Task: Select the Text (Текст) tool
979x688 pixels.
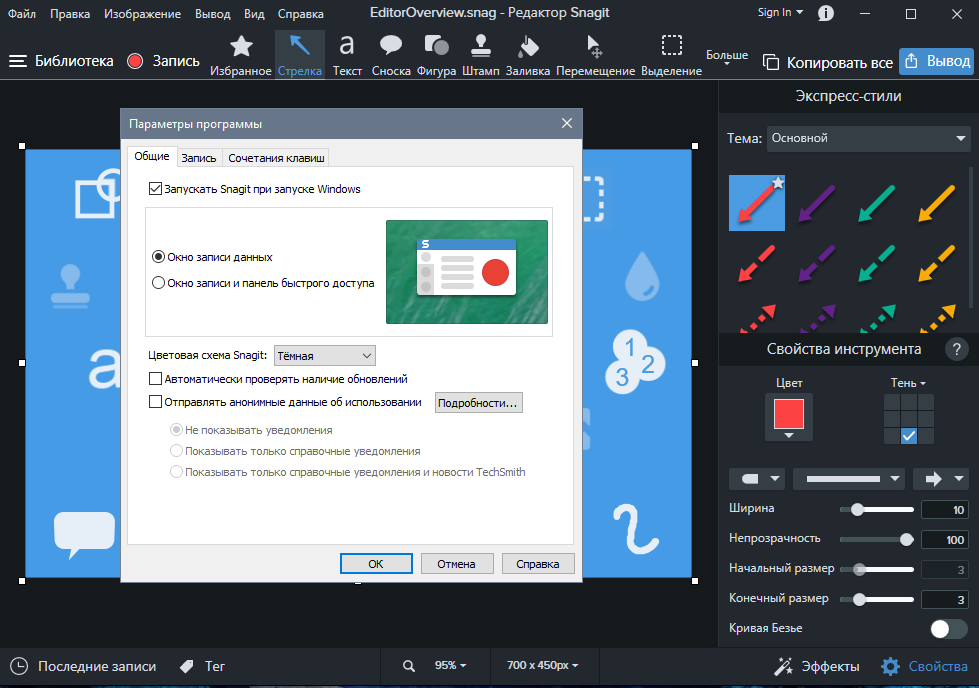Action: pyautogui.click(x=347, y=55)
